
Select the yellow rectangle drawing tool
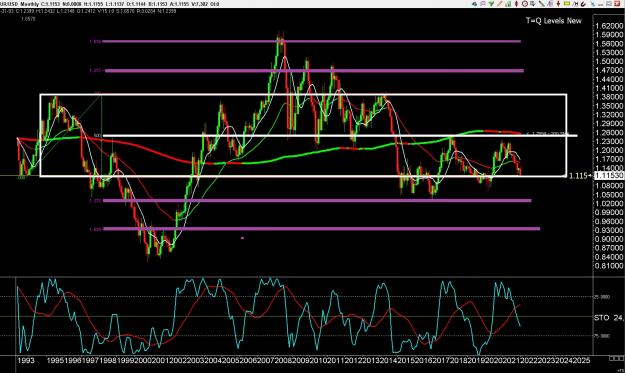[567, 4]
